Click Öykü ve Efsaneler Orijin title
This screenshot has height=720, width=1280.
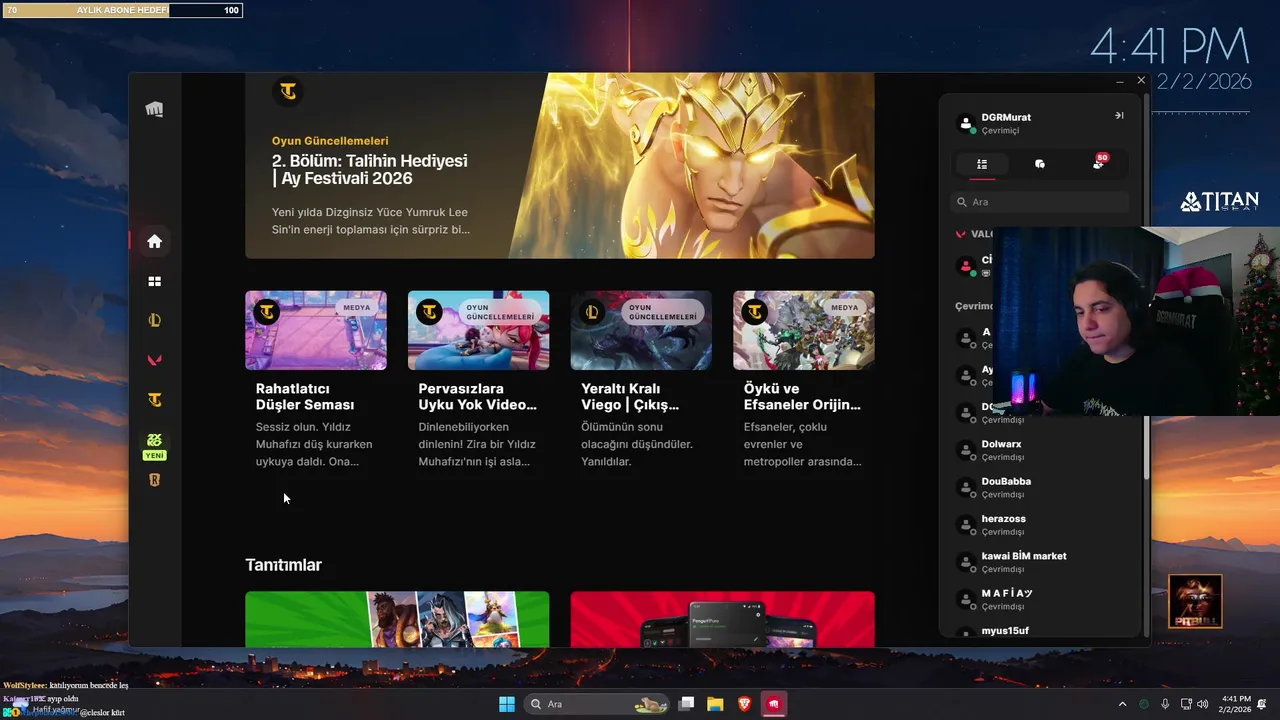[x=802, y=397]
